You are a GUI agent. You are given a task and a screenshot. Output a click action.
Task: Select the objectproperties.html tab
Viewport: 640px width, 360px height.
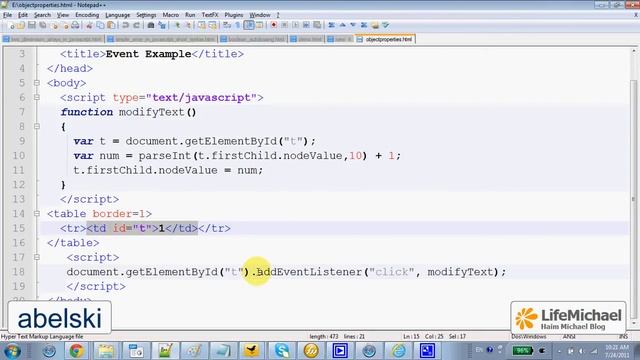(385, 39)
